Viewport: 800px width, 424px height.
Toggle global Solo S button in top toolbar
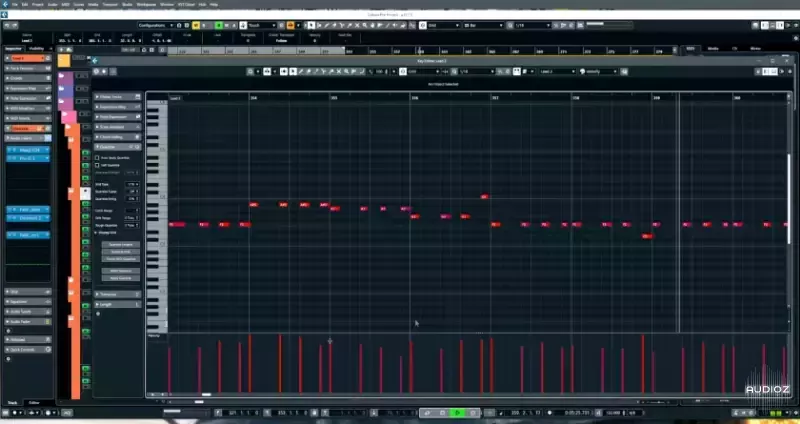coord(204,25)
